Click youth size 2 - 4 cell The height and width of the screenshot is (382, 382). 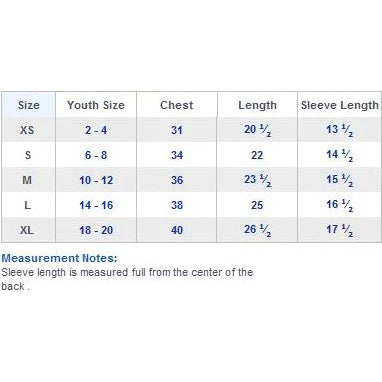[96, 130]
